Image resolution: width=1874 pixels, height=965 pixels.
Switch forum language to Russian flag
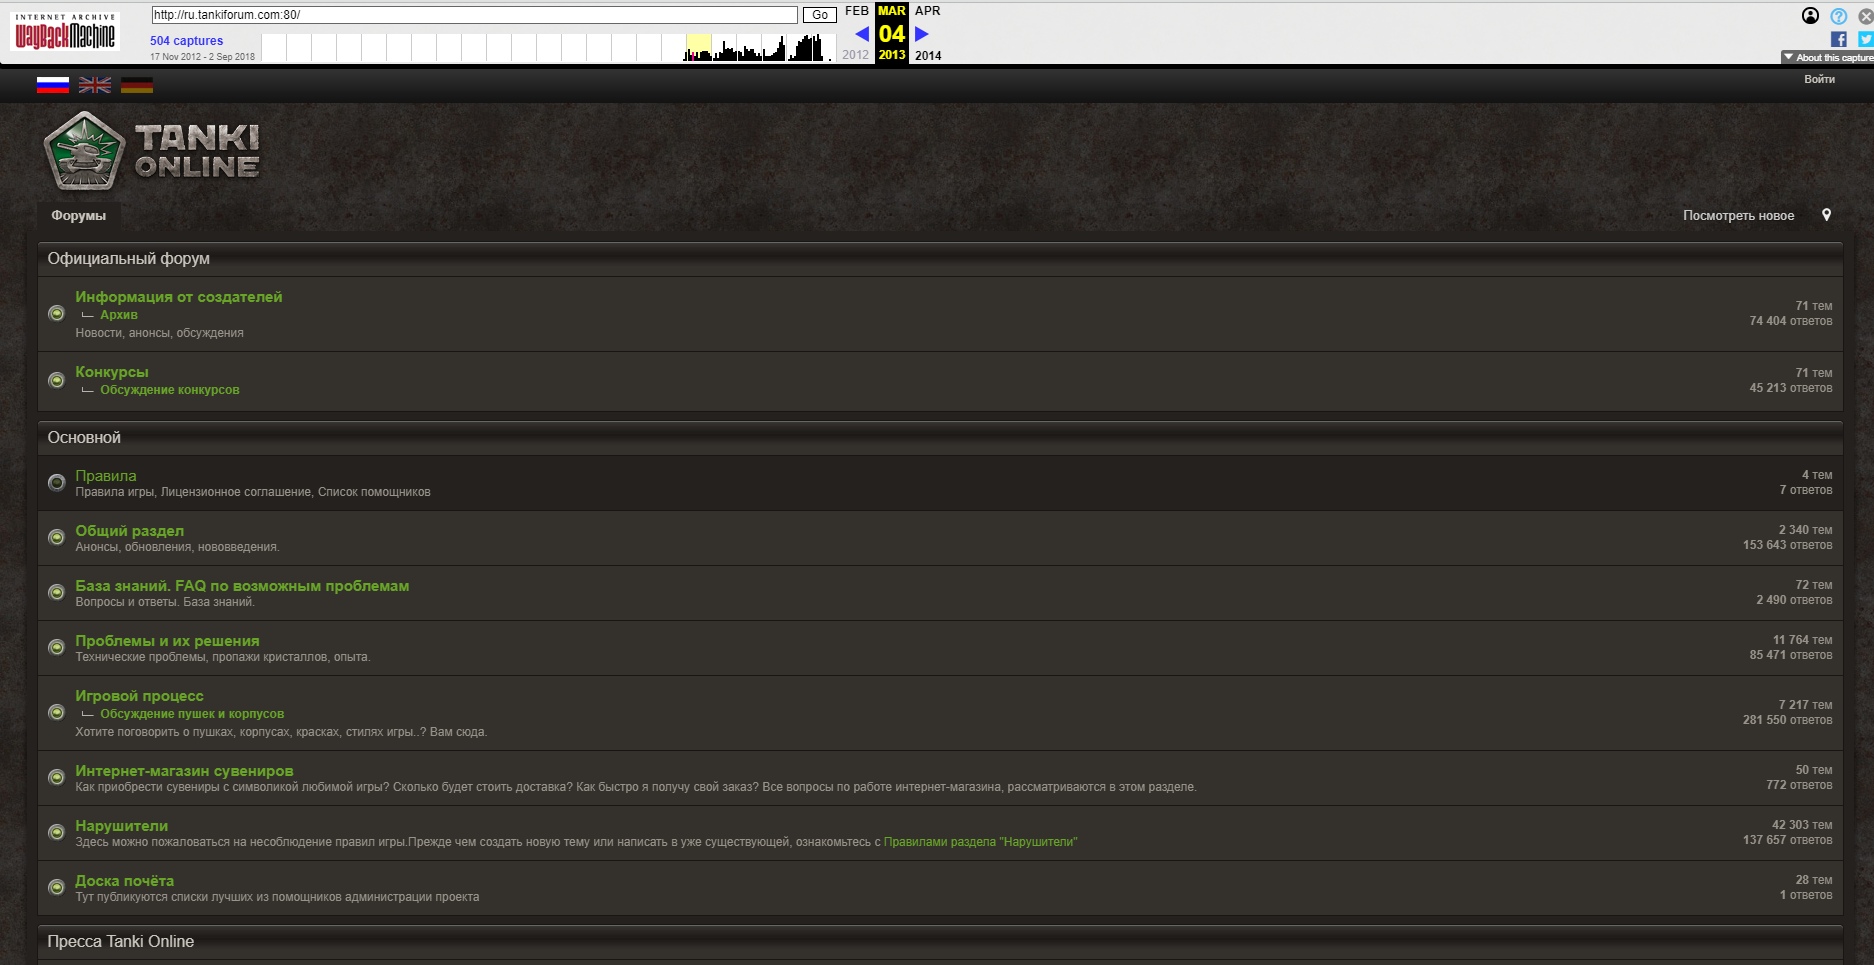53,85
